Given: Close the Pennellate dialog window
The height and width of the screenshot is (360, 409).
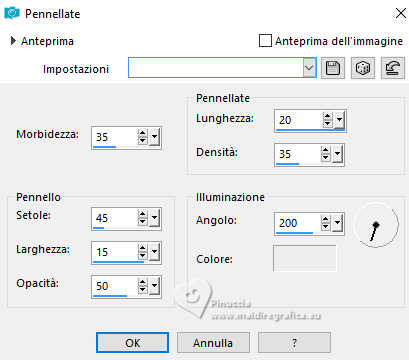Looking at the screenshot, I should coord(401,13).
